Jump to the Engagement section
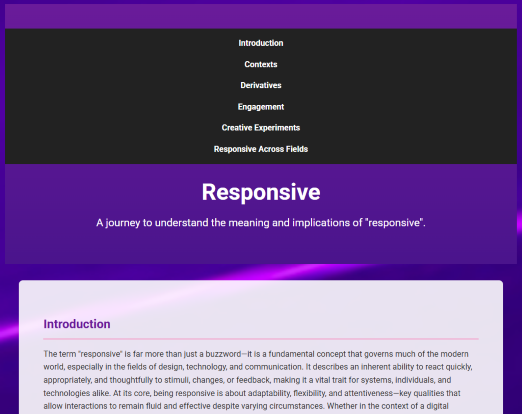Screen dimensions: 522x414 coord(261,107)
